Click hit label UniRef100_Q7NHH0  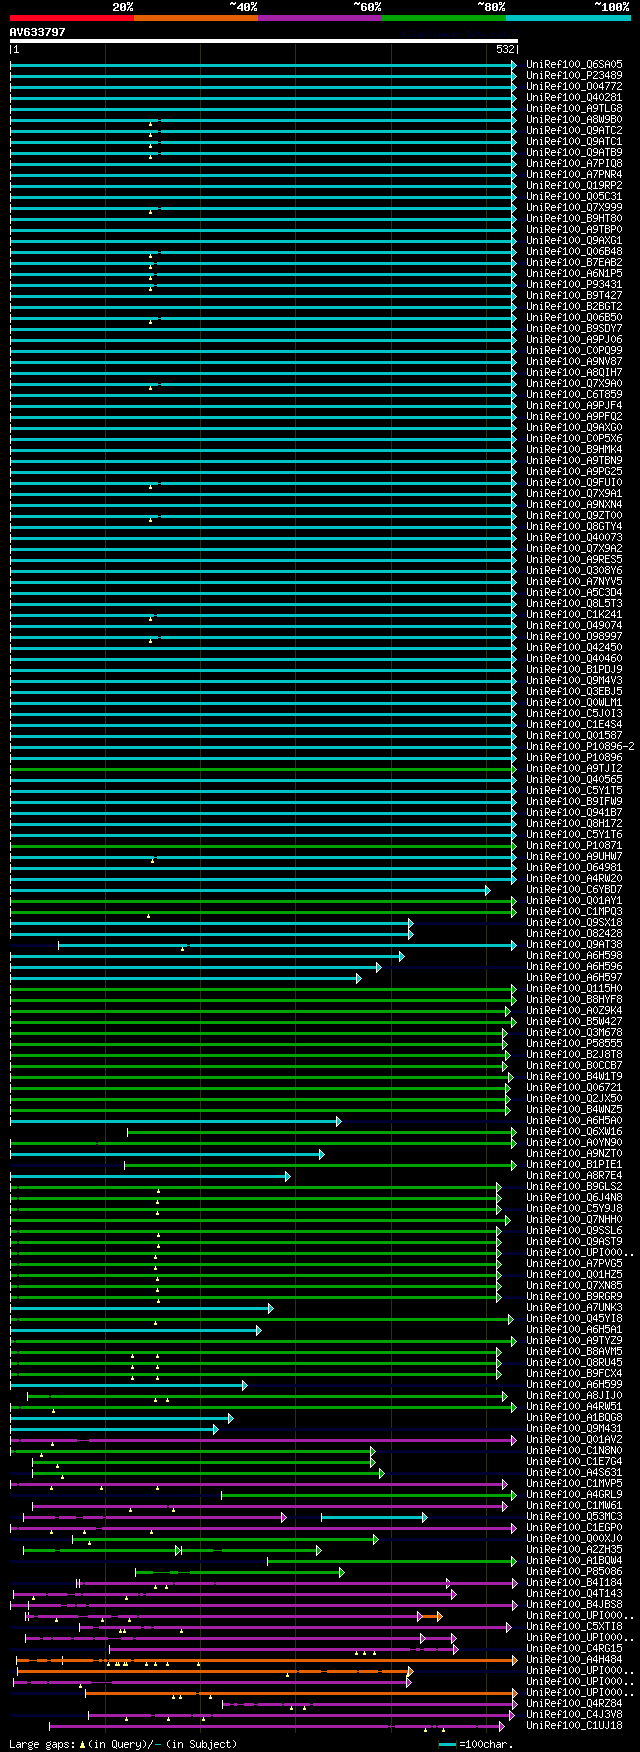point(574,1219)
